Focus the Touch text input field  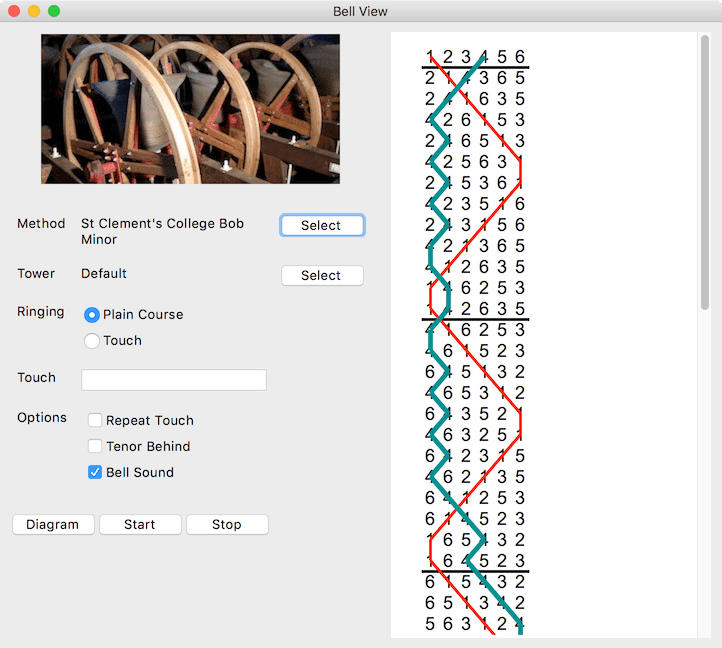pyautogui.click(x=173, y=380)
